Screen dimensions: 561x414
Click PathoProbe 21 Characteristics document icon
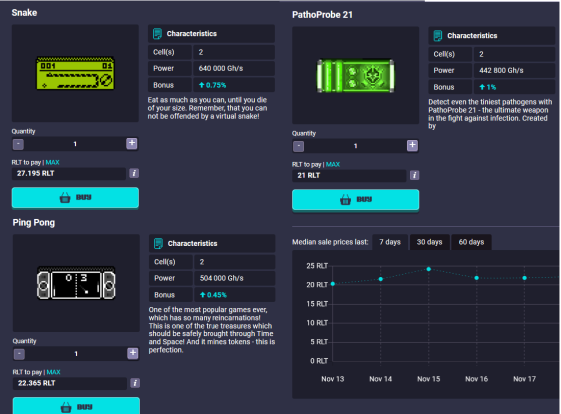[438, 36]
